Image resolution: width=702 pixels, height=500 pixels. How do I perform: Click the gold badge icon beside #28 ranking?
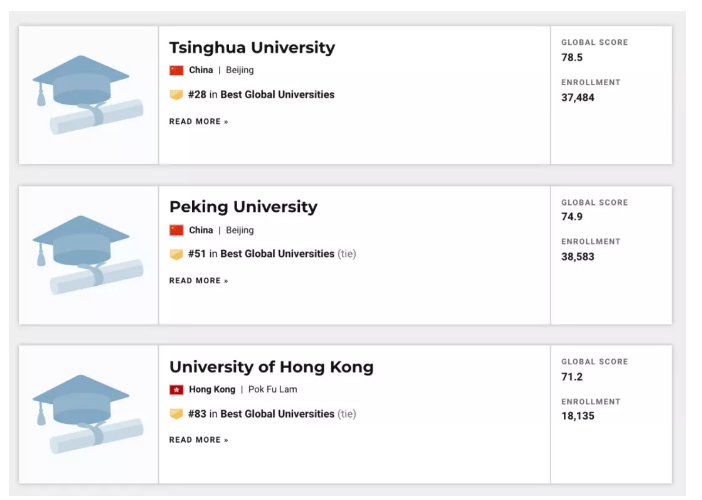(176, 95)
